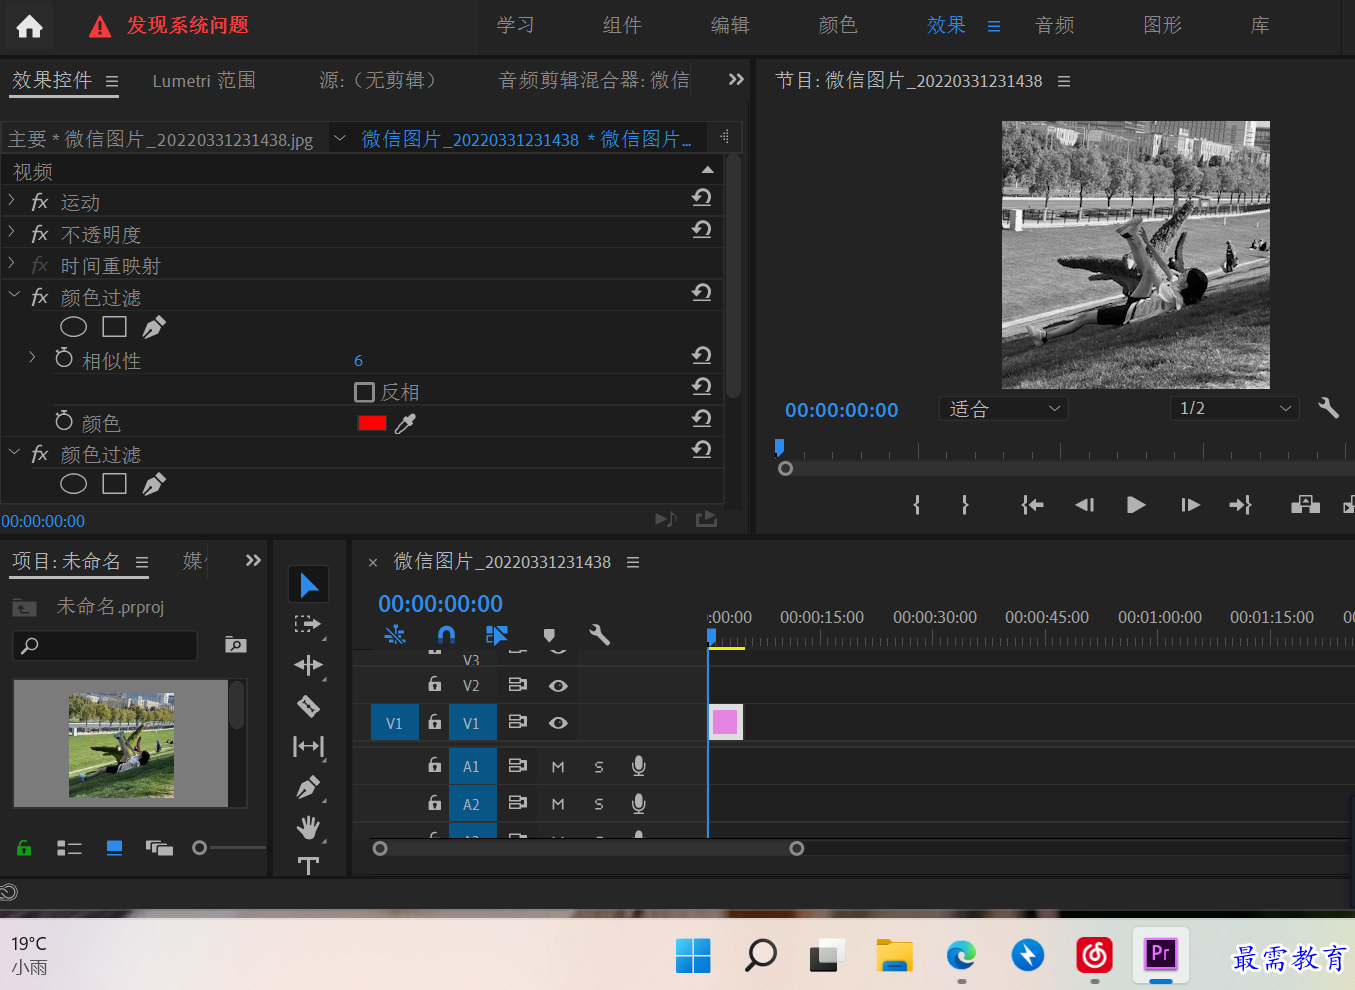Viewport: 1355px width, 990px height.
Task: Go to the Home screen icon
Action: tap(29, 27)
